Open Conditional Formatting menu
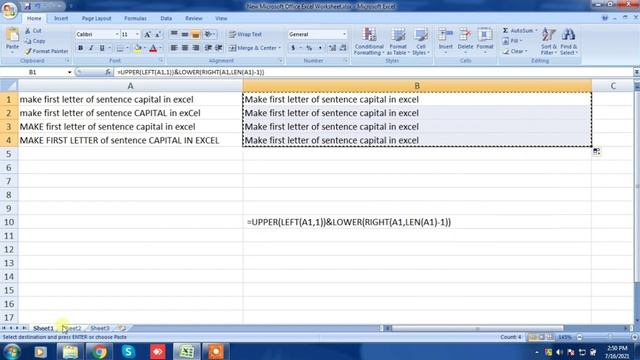 point(369,41)
